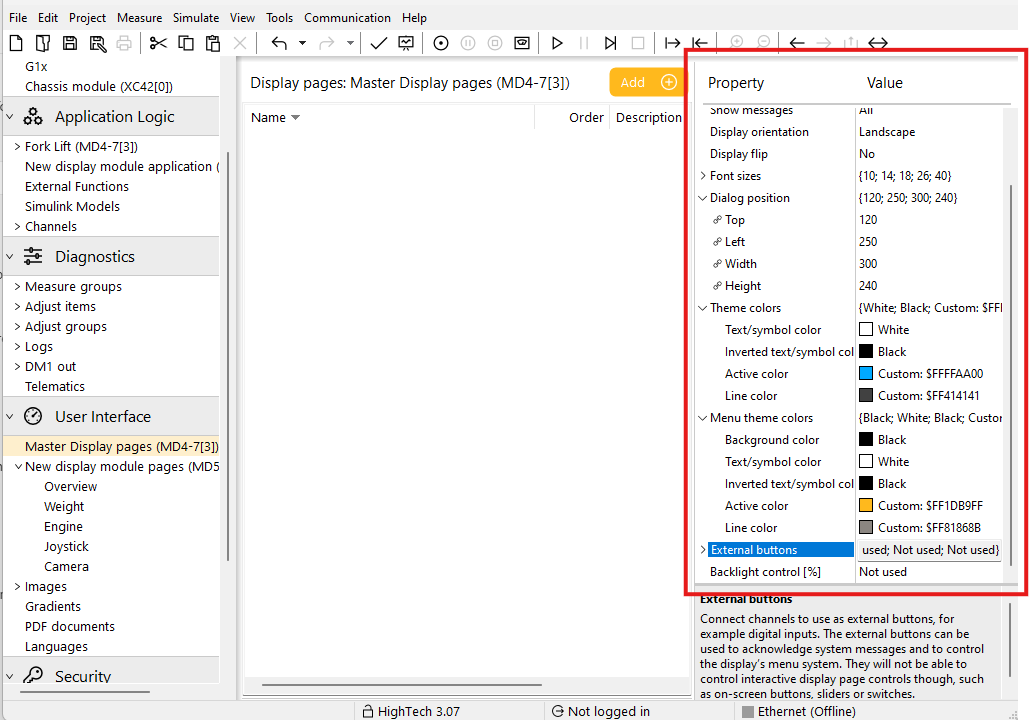
Task: Click the Active color blue swatch
Action: [866, 374]
